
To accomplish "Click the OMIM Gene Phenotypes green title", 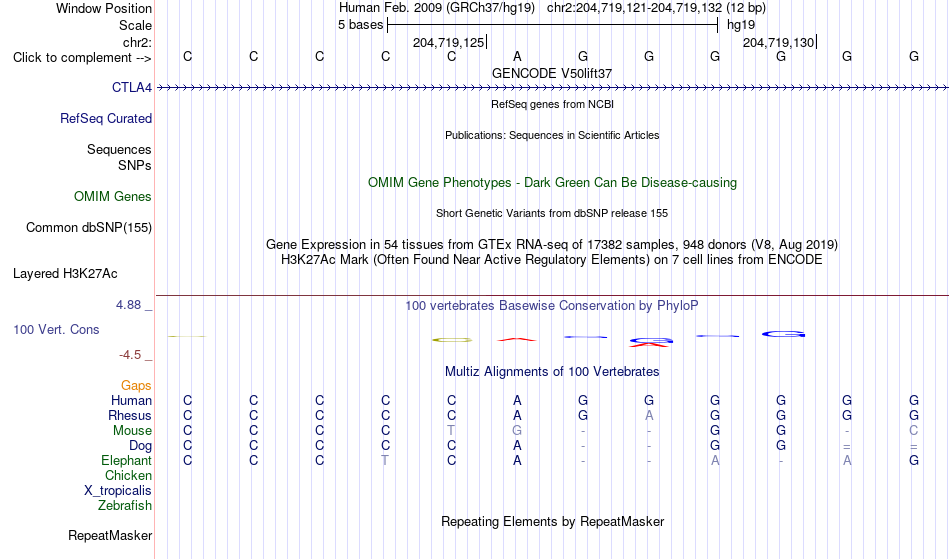I will click(x=553, y=183).
